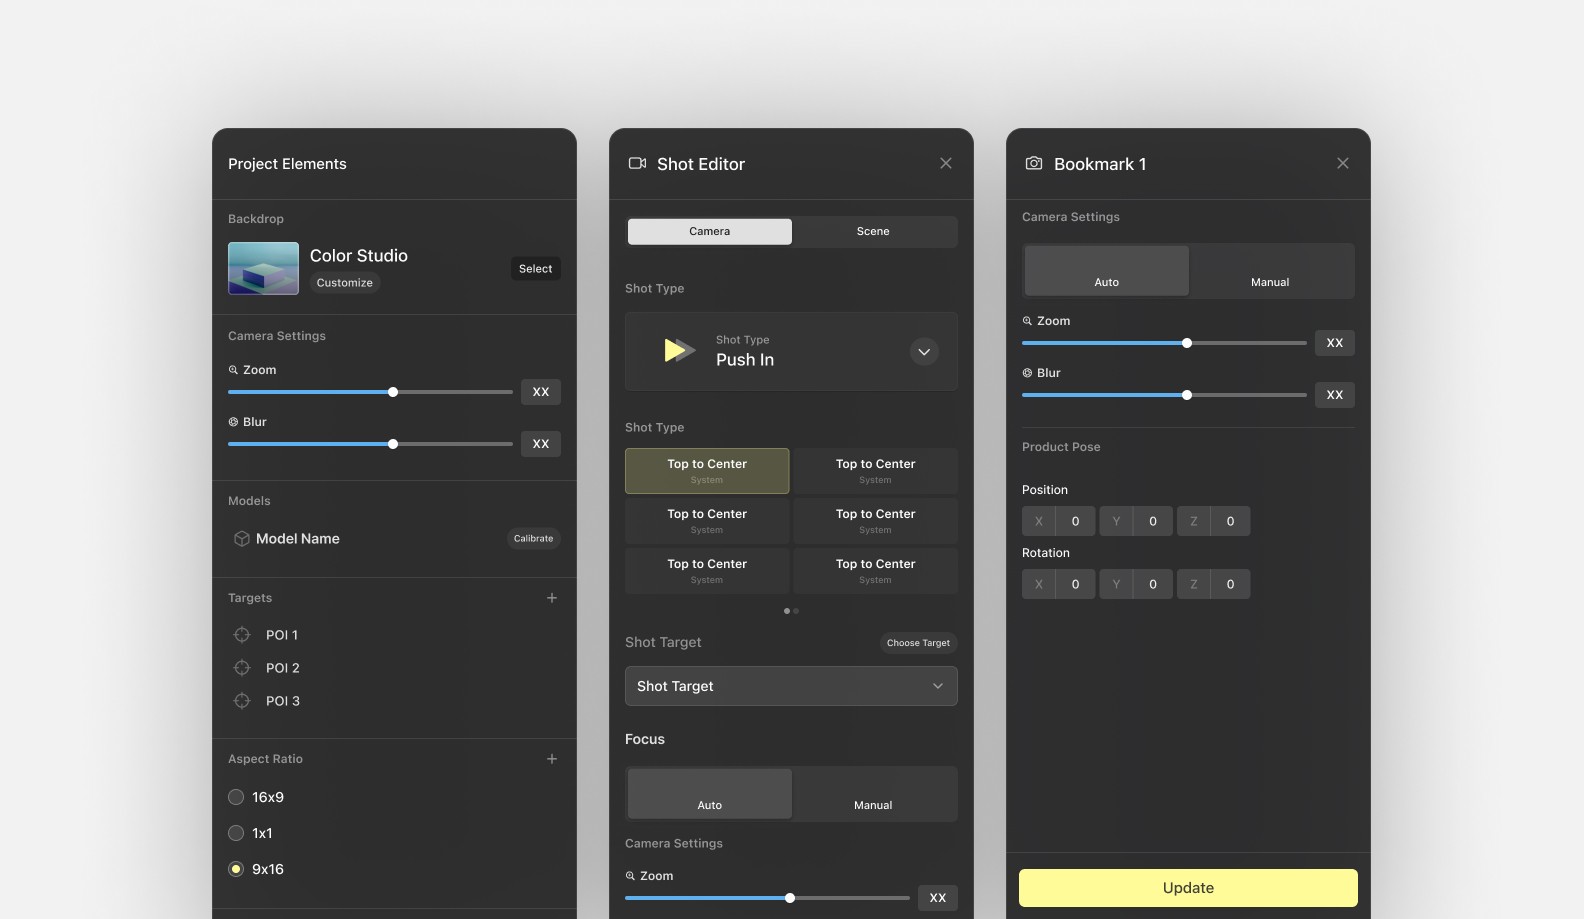This screenshot has width=1584, height=919.
Task: Click the Model Name cube icon
Action: point(241,539)
